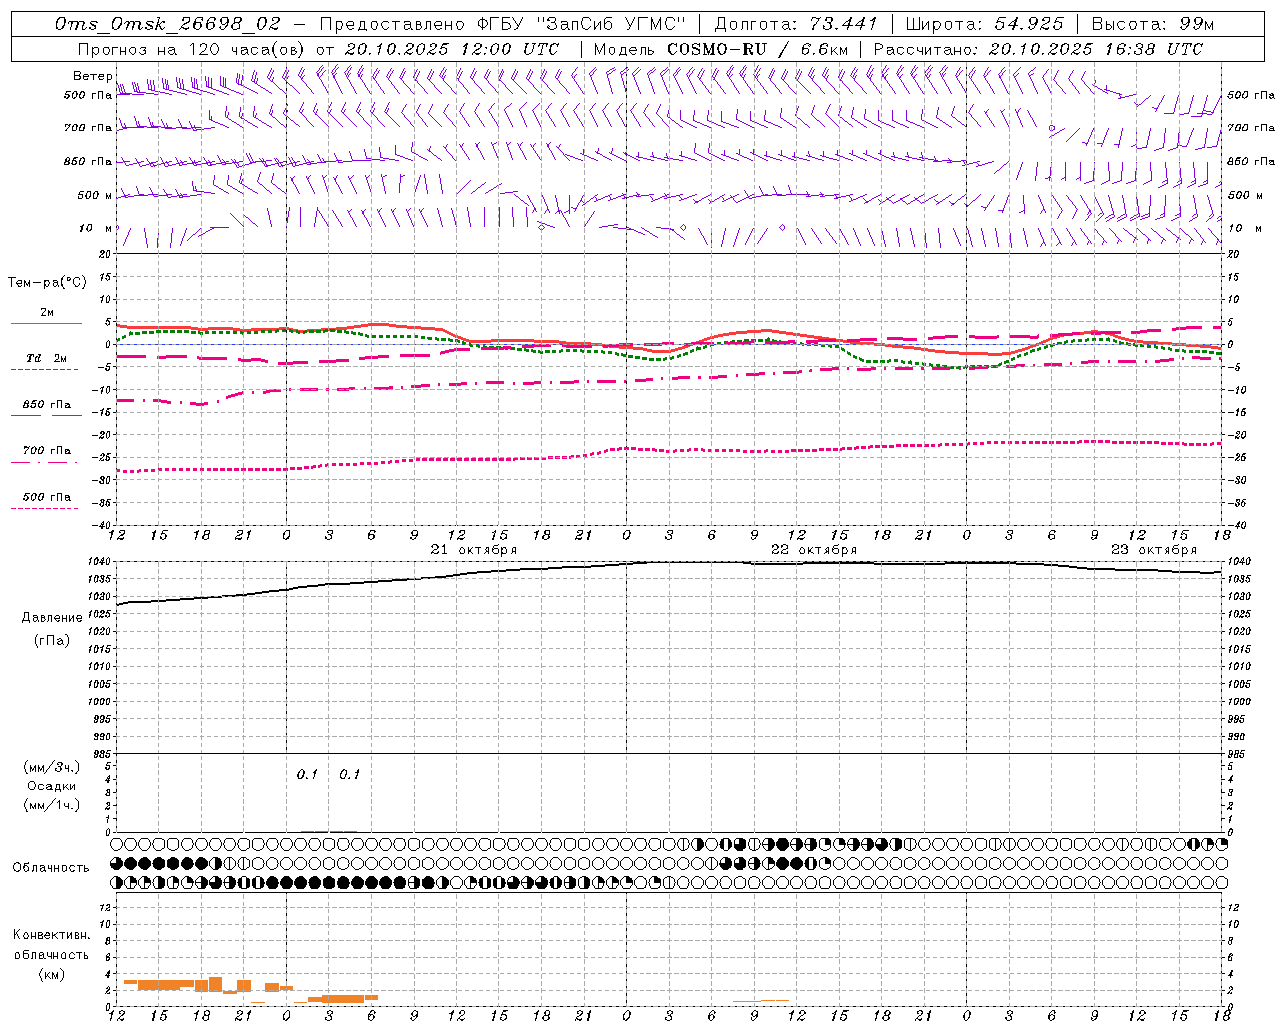1280x1024 pixels.
Task: Click the (км) unit label
Action: [53, 973]
